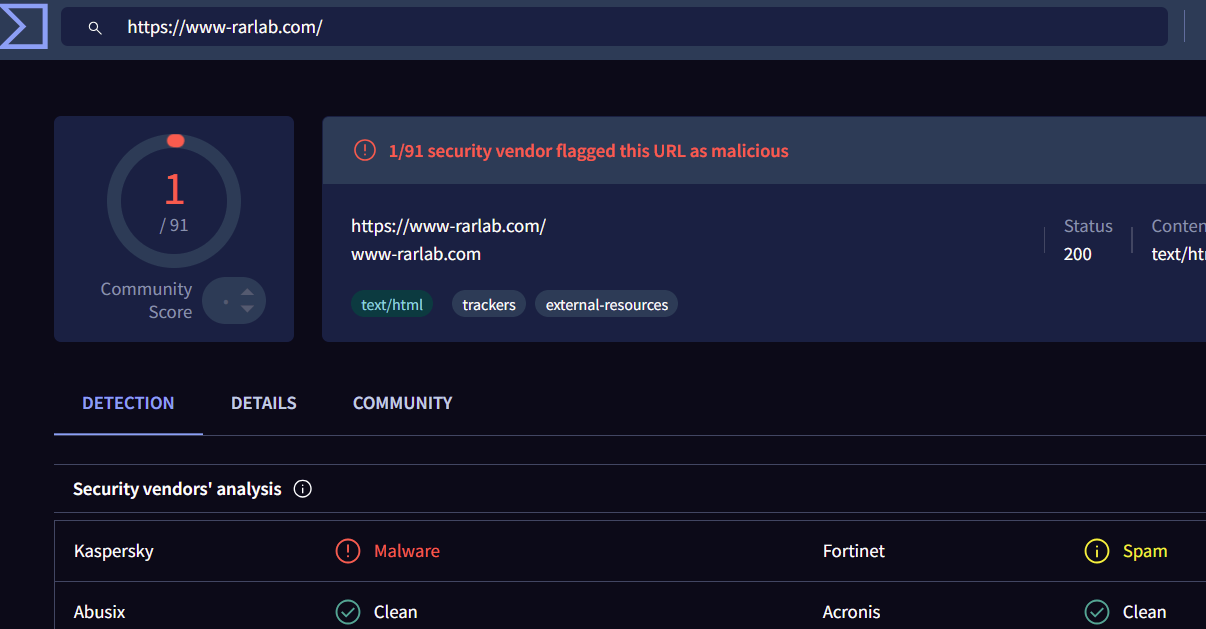Click info icon beside Security vendors' analysis

point(303,489)
